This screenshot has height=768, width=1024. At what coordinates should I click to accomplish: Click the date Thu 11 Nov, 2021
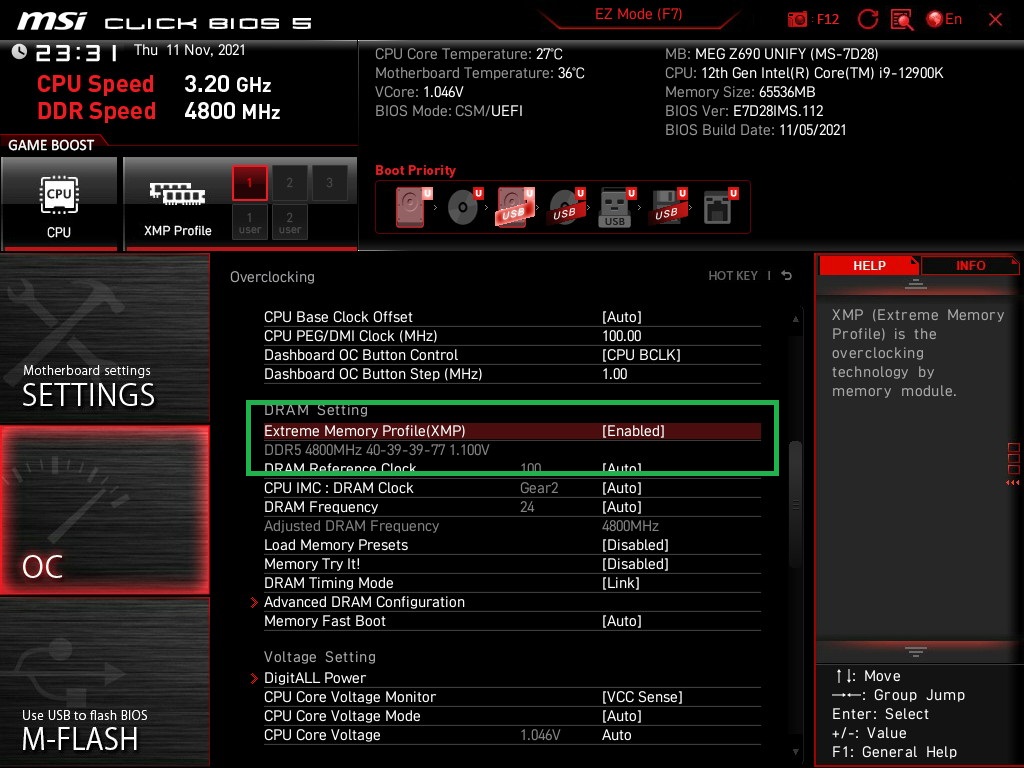pos(189,50)
